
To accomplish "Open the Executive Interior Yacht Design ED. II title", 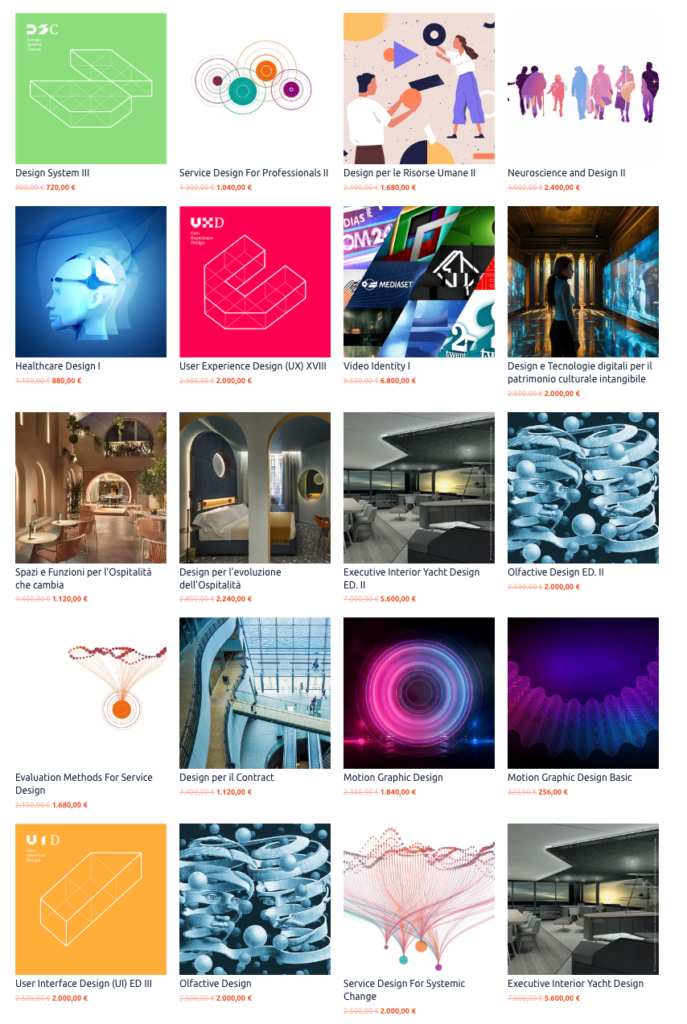I will click(x=411, y=578).
